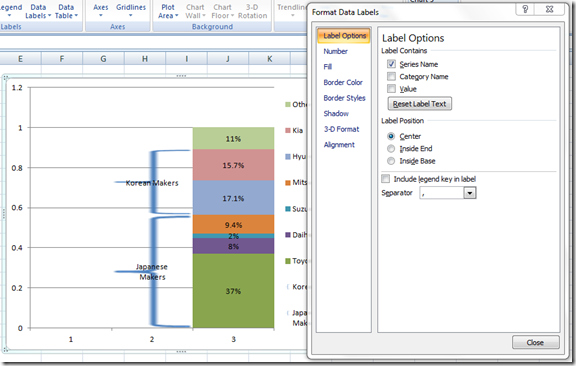The height and width of the screenshot is (366, 576).
Task: Open the Data Table ribbon dropdown
Action: (x=66, y=11)
